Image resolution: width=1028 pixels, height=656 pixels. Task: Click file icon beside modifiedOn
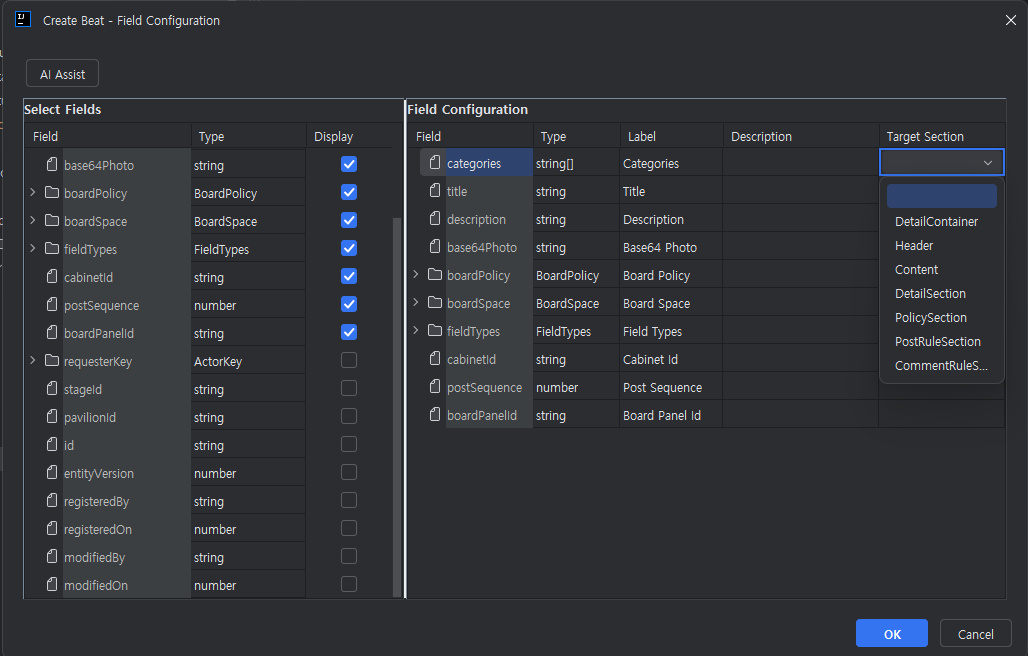52,585
